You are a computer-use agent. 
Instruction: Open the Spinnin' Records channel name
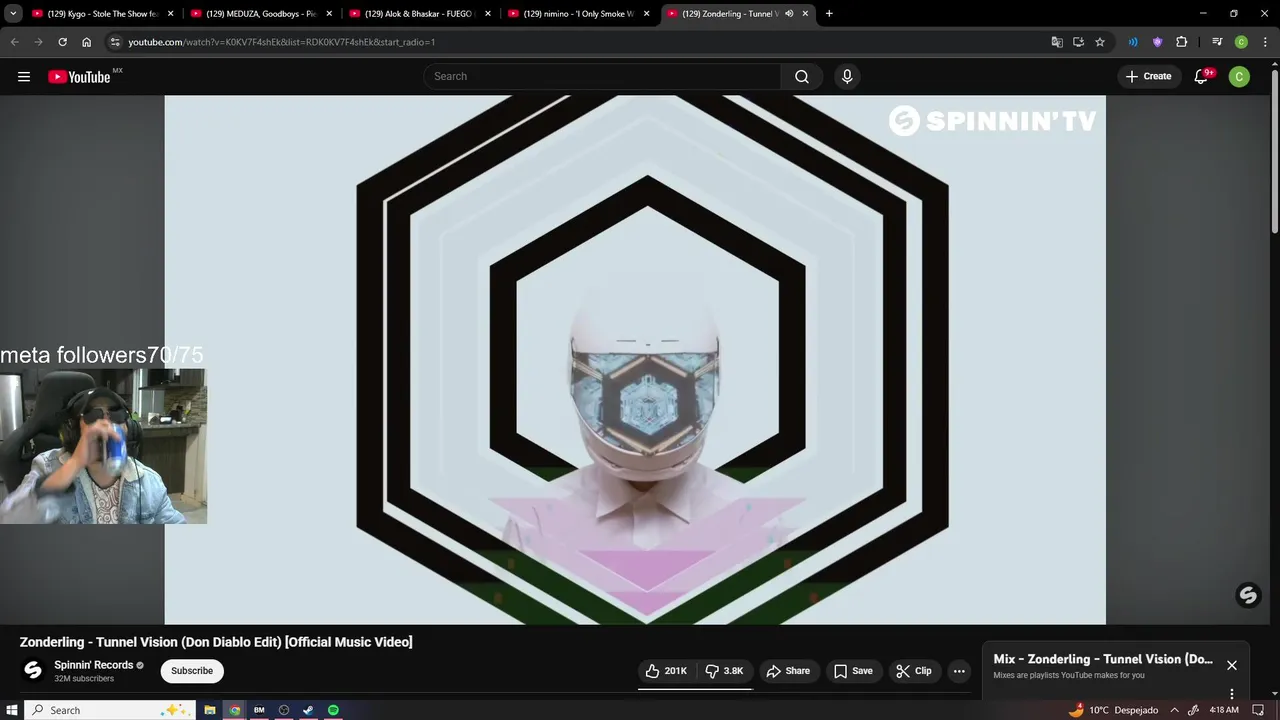click(94, 665)
